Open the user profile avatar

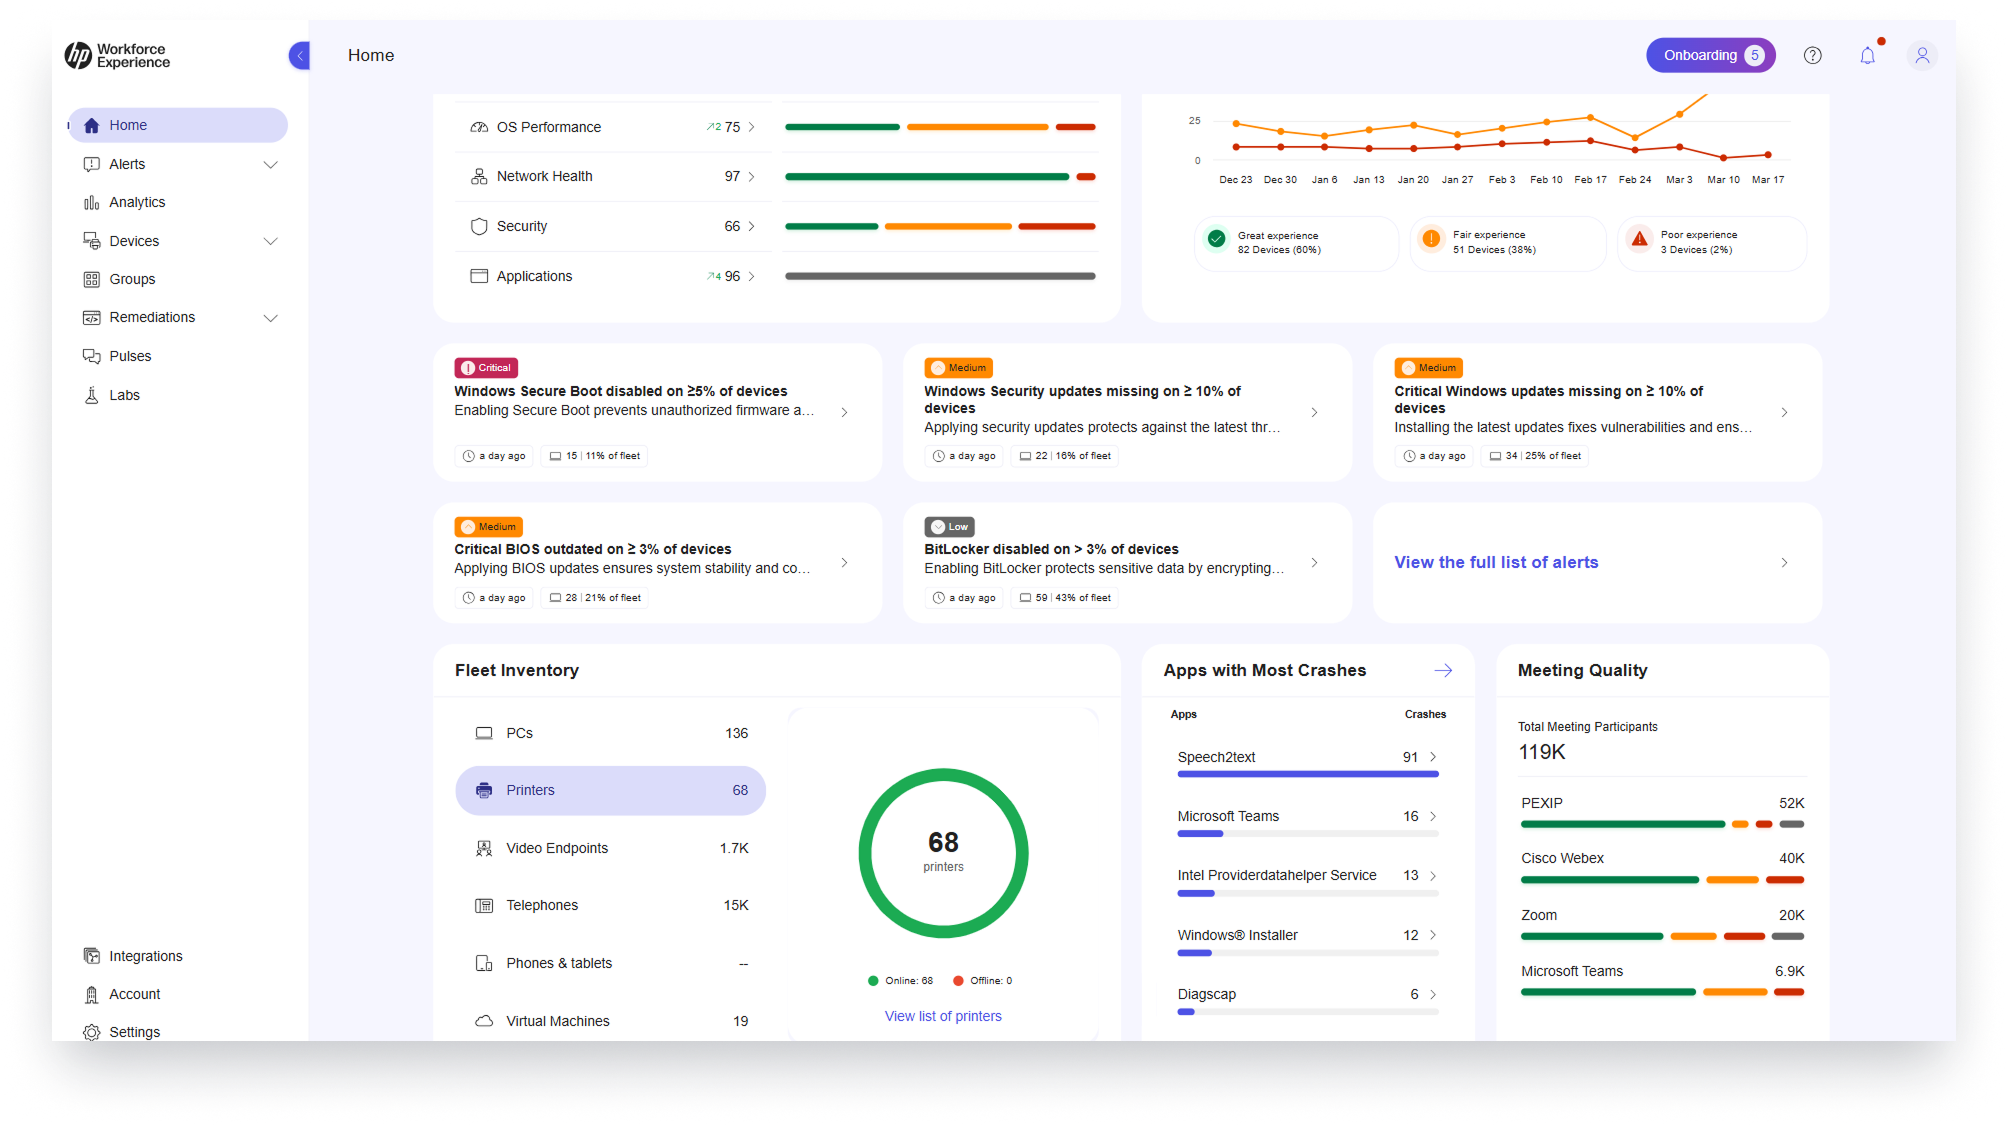(1921, 56)
